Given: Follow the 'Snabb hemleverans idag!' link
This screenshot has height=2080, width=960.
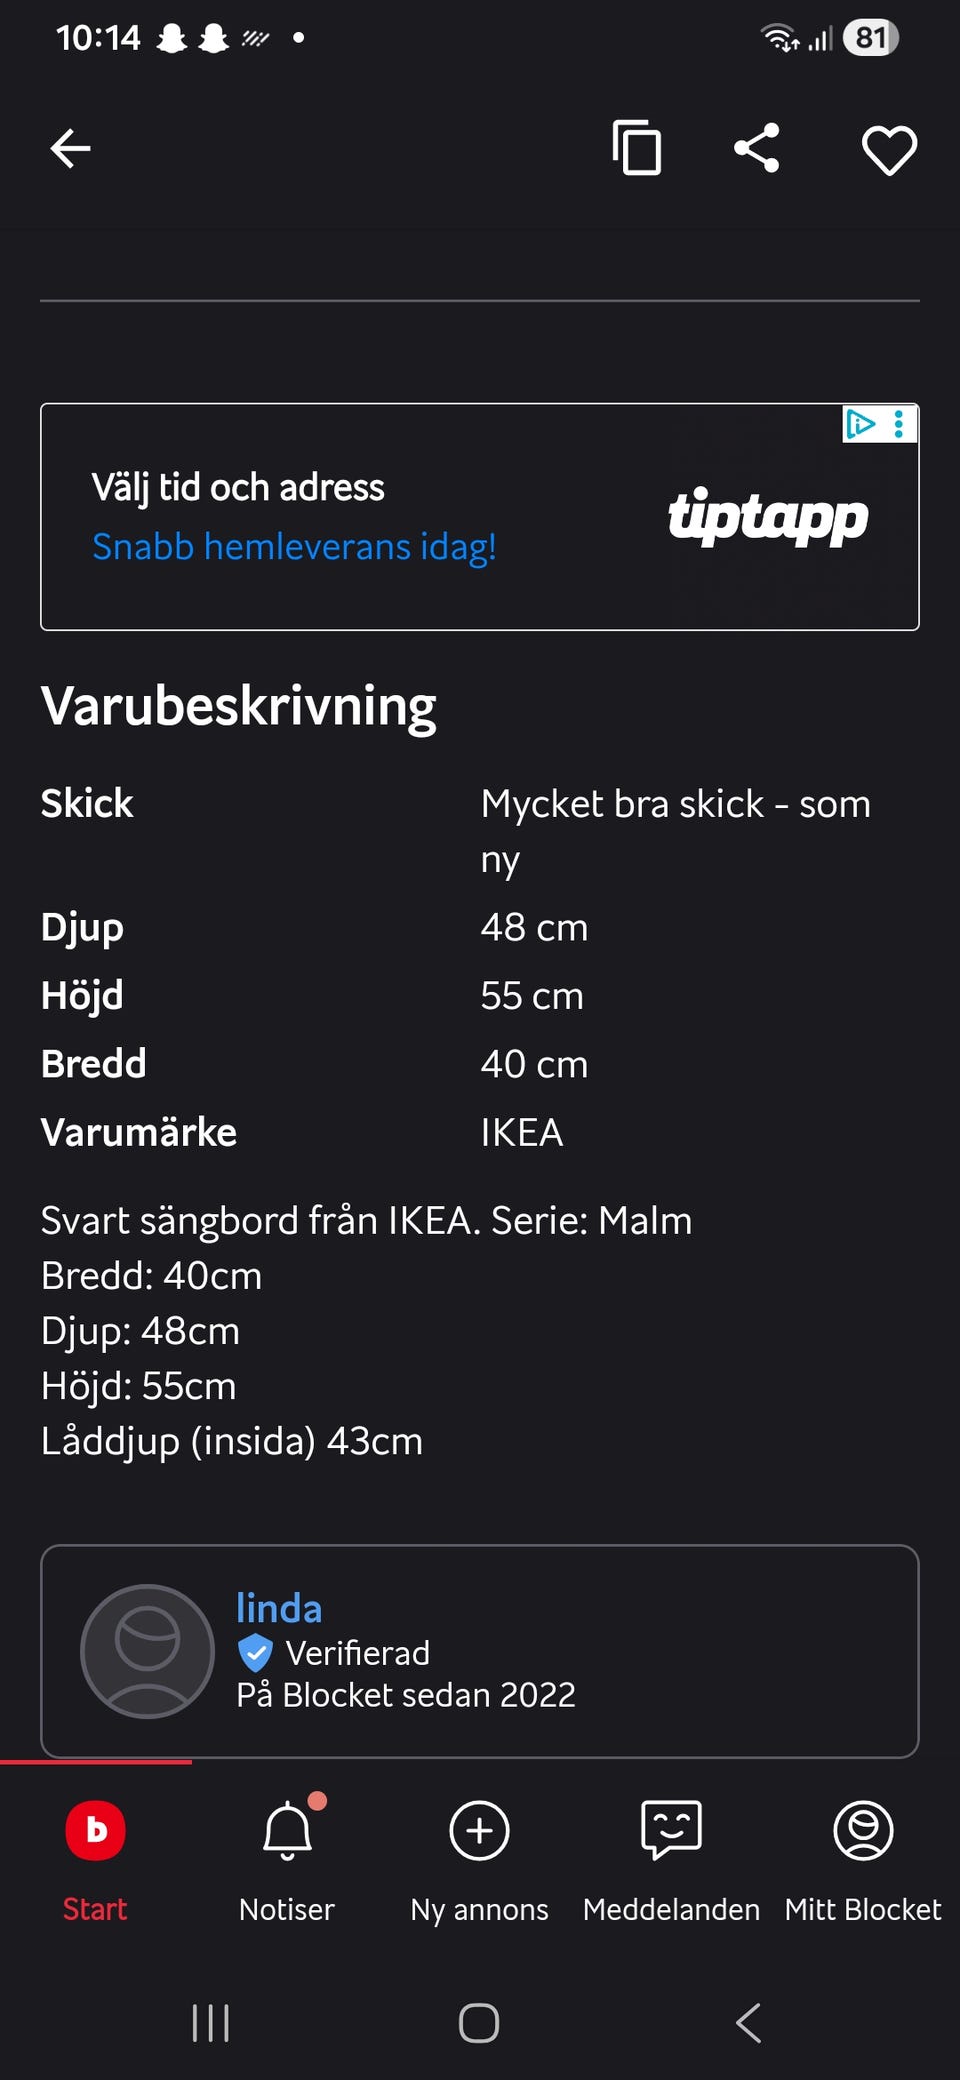Looking at the screenshot, I should click(294, 547).
